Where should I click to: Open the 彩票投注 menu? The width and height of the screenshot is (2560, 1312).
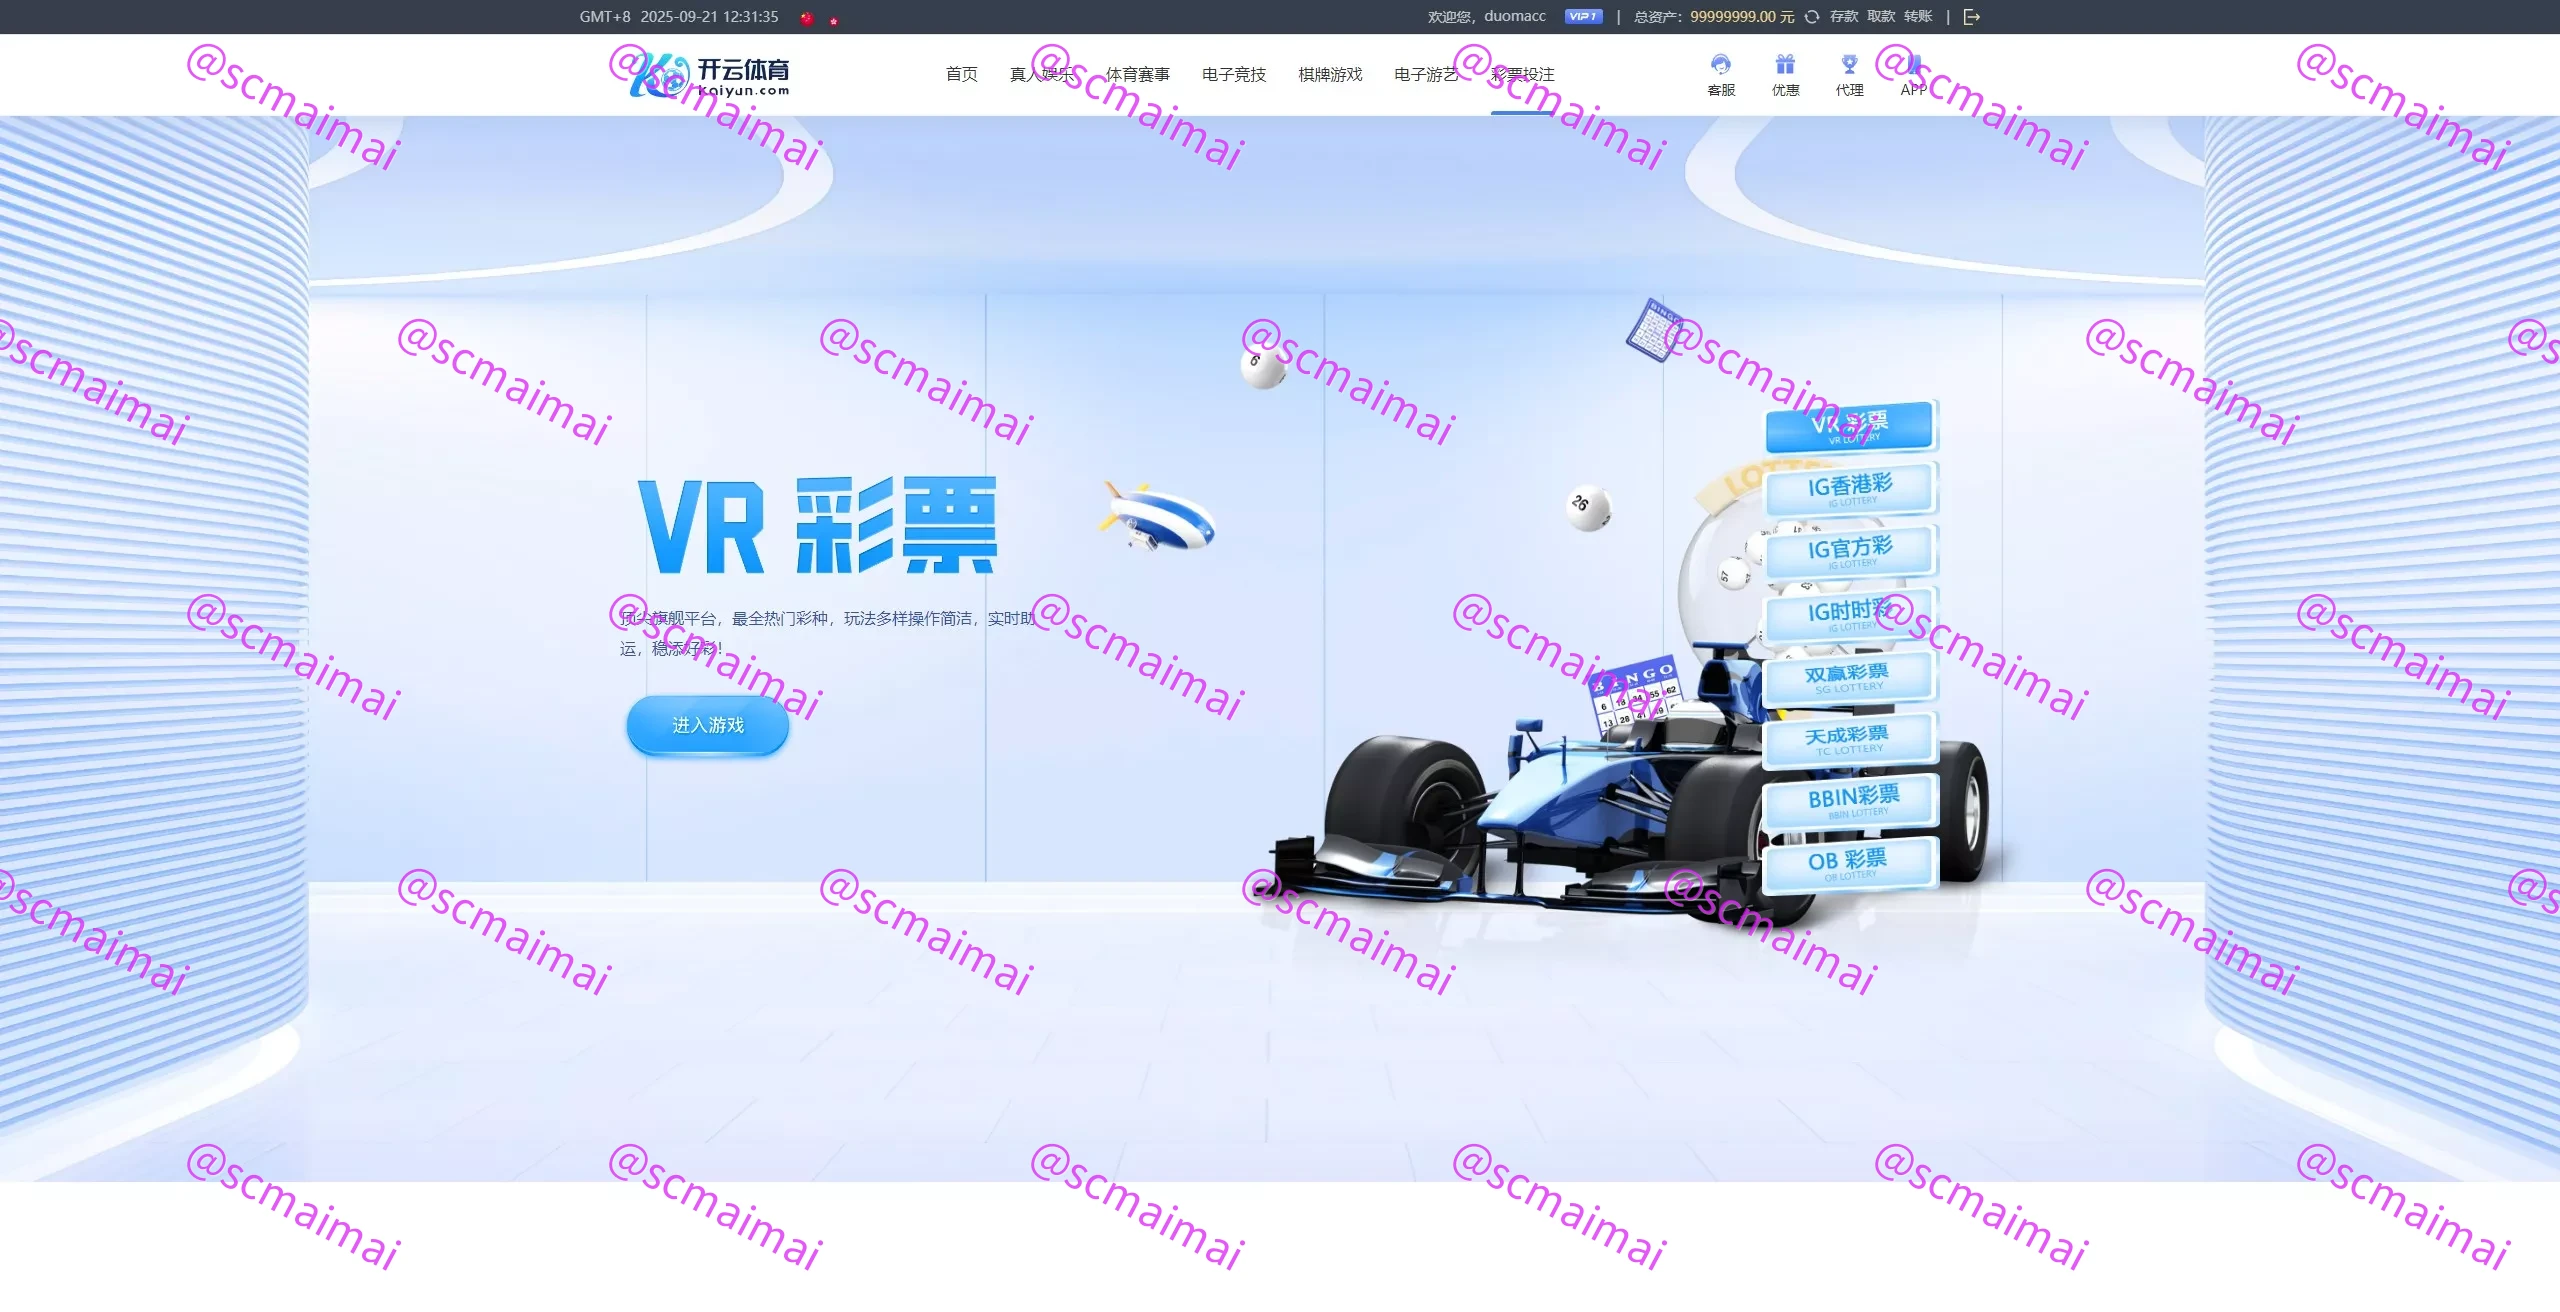coord(1522,74)
